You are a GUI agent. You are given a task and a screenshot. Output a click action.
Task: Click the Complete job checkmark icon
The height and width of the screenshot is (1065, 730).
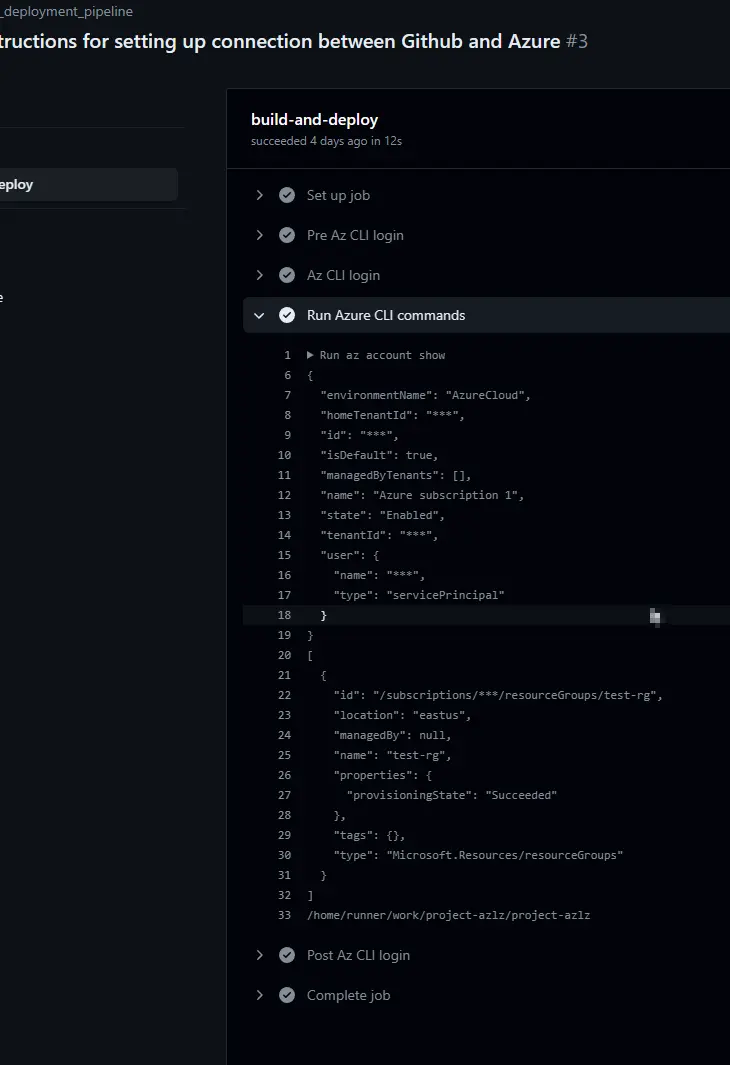(x=287, y=996)
